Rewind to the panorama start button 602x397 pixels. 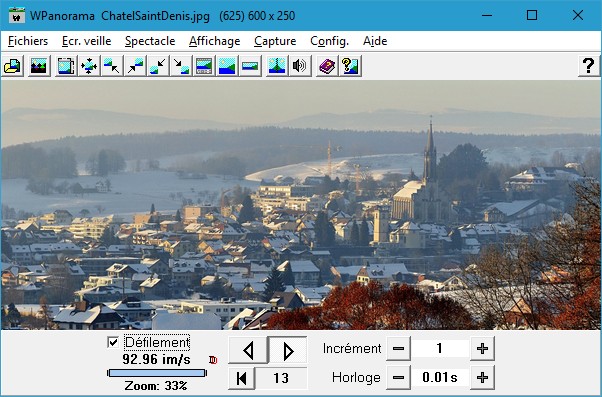242,378
